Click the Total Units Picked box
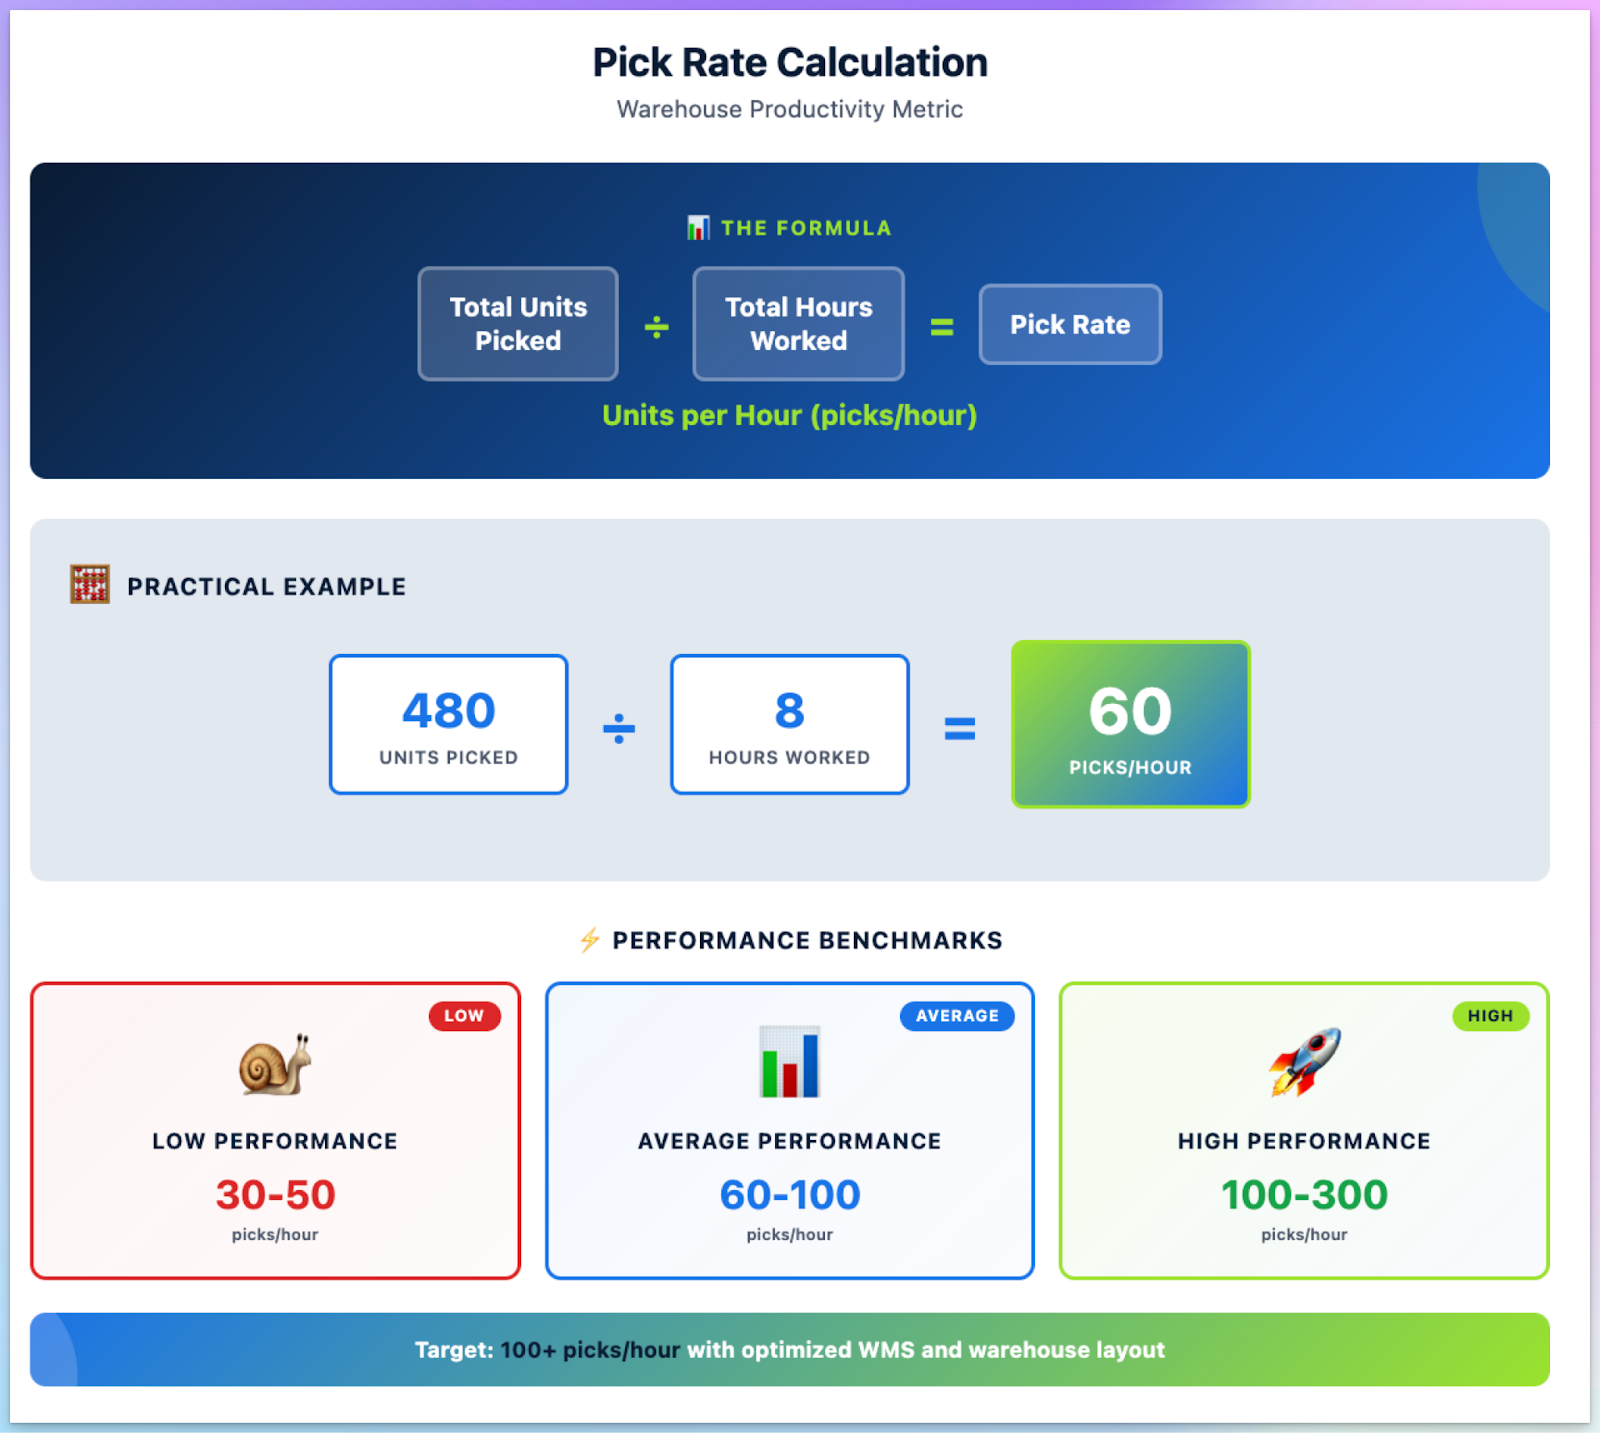The image size is (1600, 1433). tap(518, 324)
